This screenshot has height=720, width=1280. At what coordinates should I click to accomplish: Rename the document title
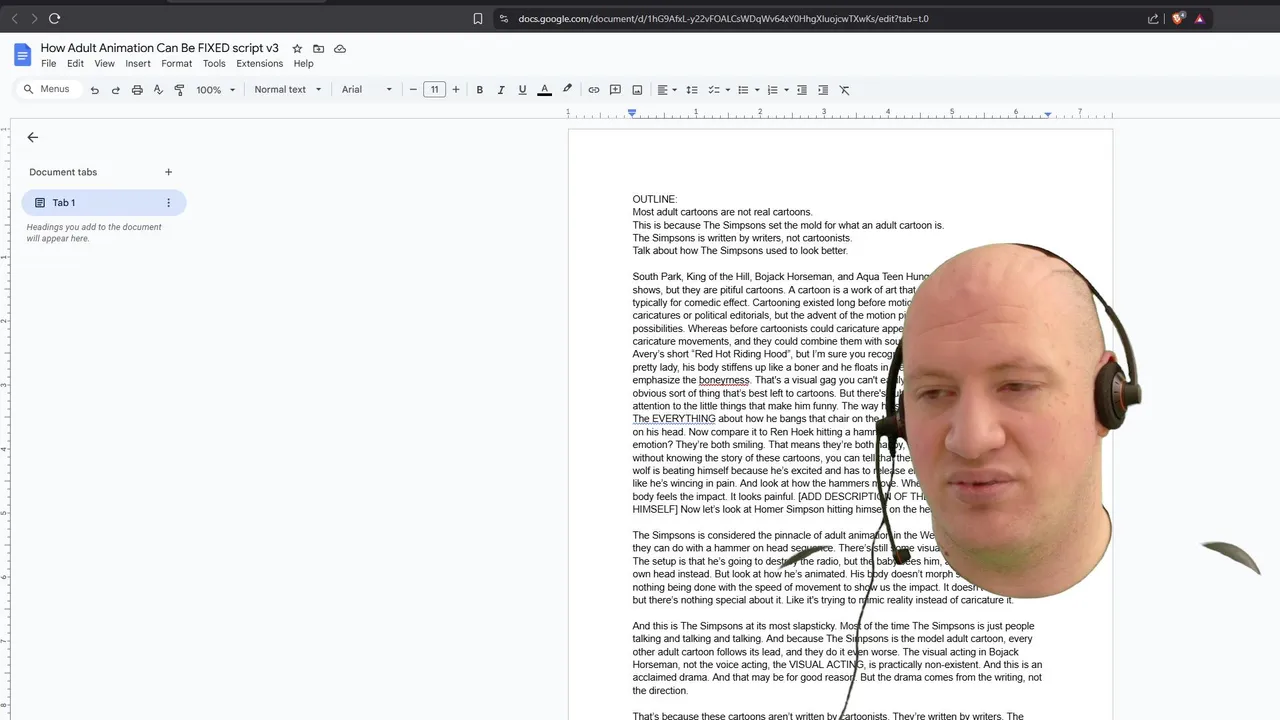pyautogui.click(x=160, y=48)
